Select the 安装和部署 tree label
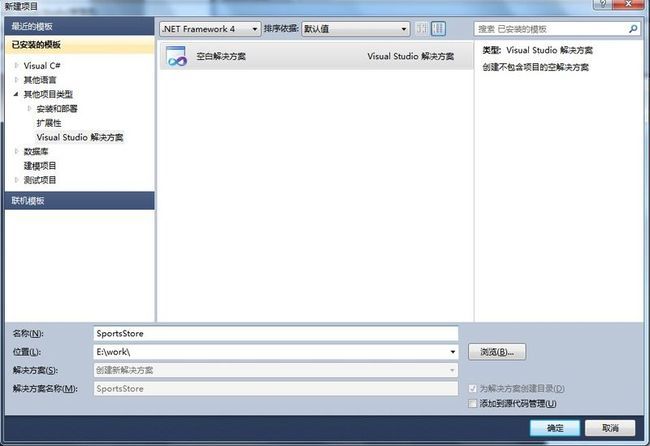 (57, 109)
